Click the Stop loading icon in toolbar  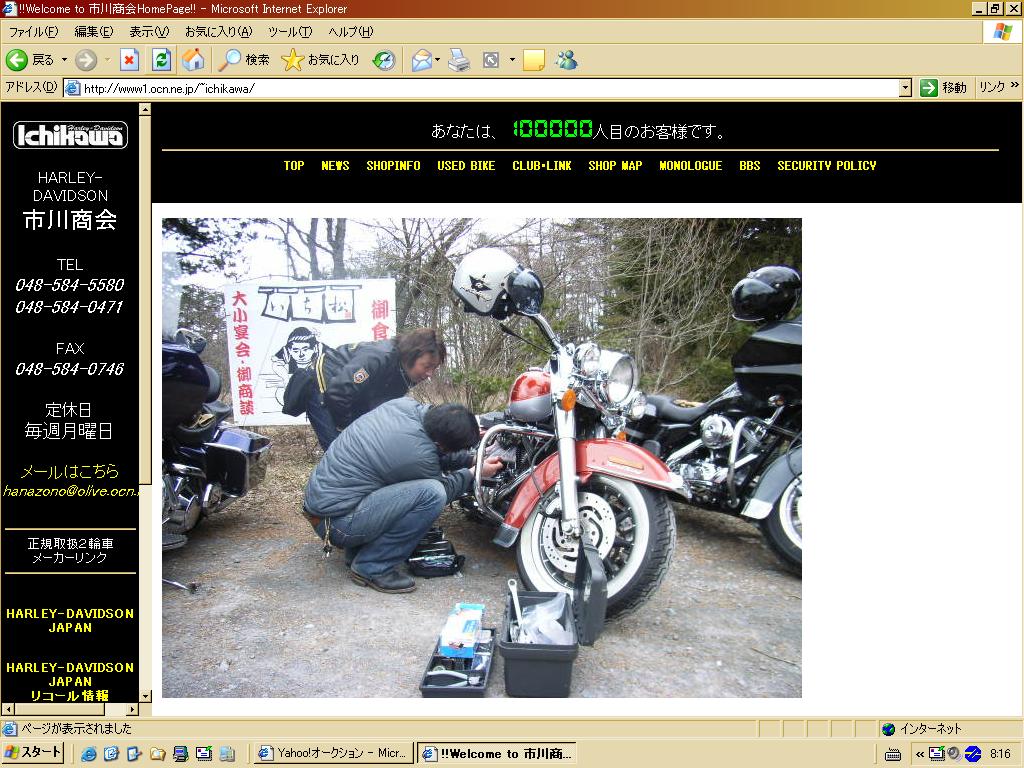tap(129, 60)
